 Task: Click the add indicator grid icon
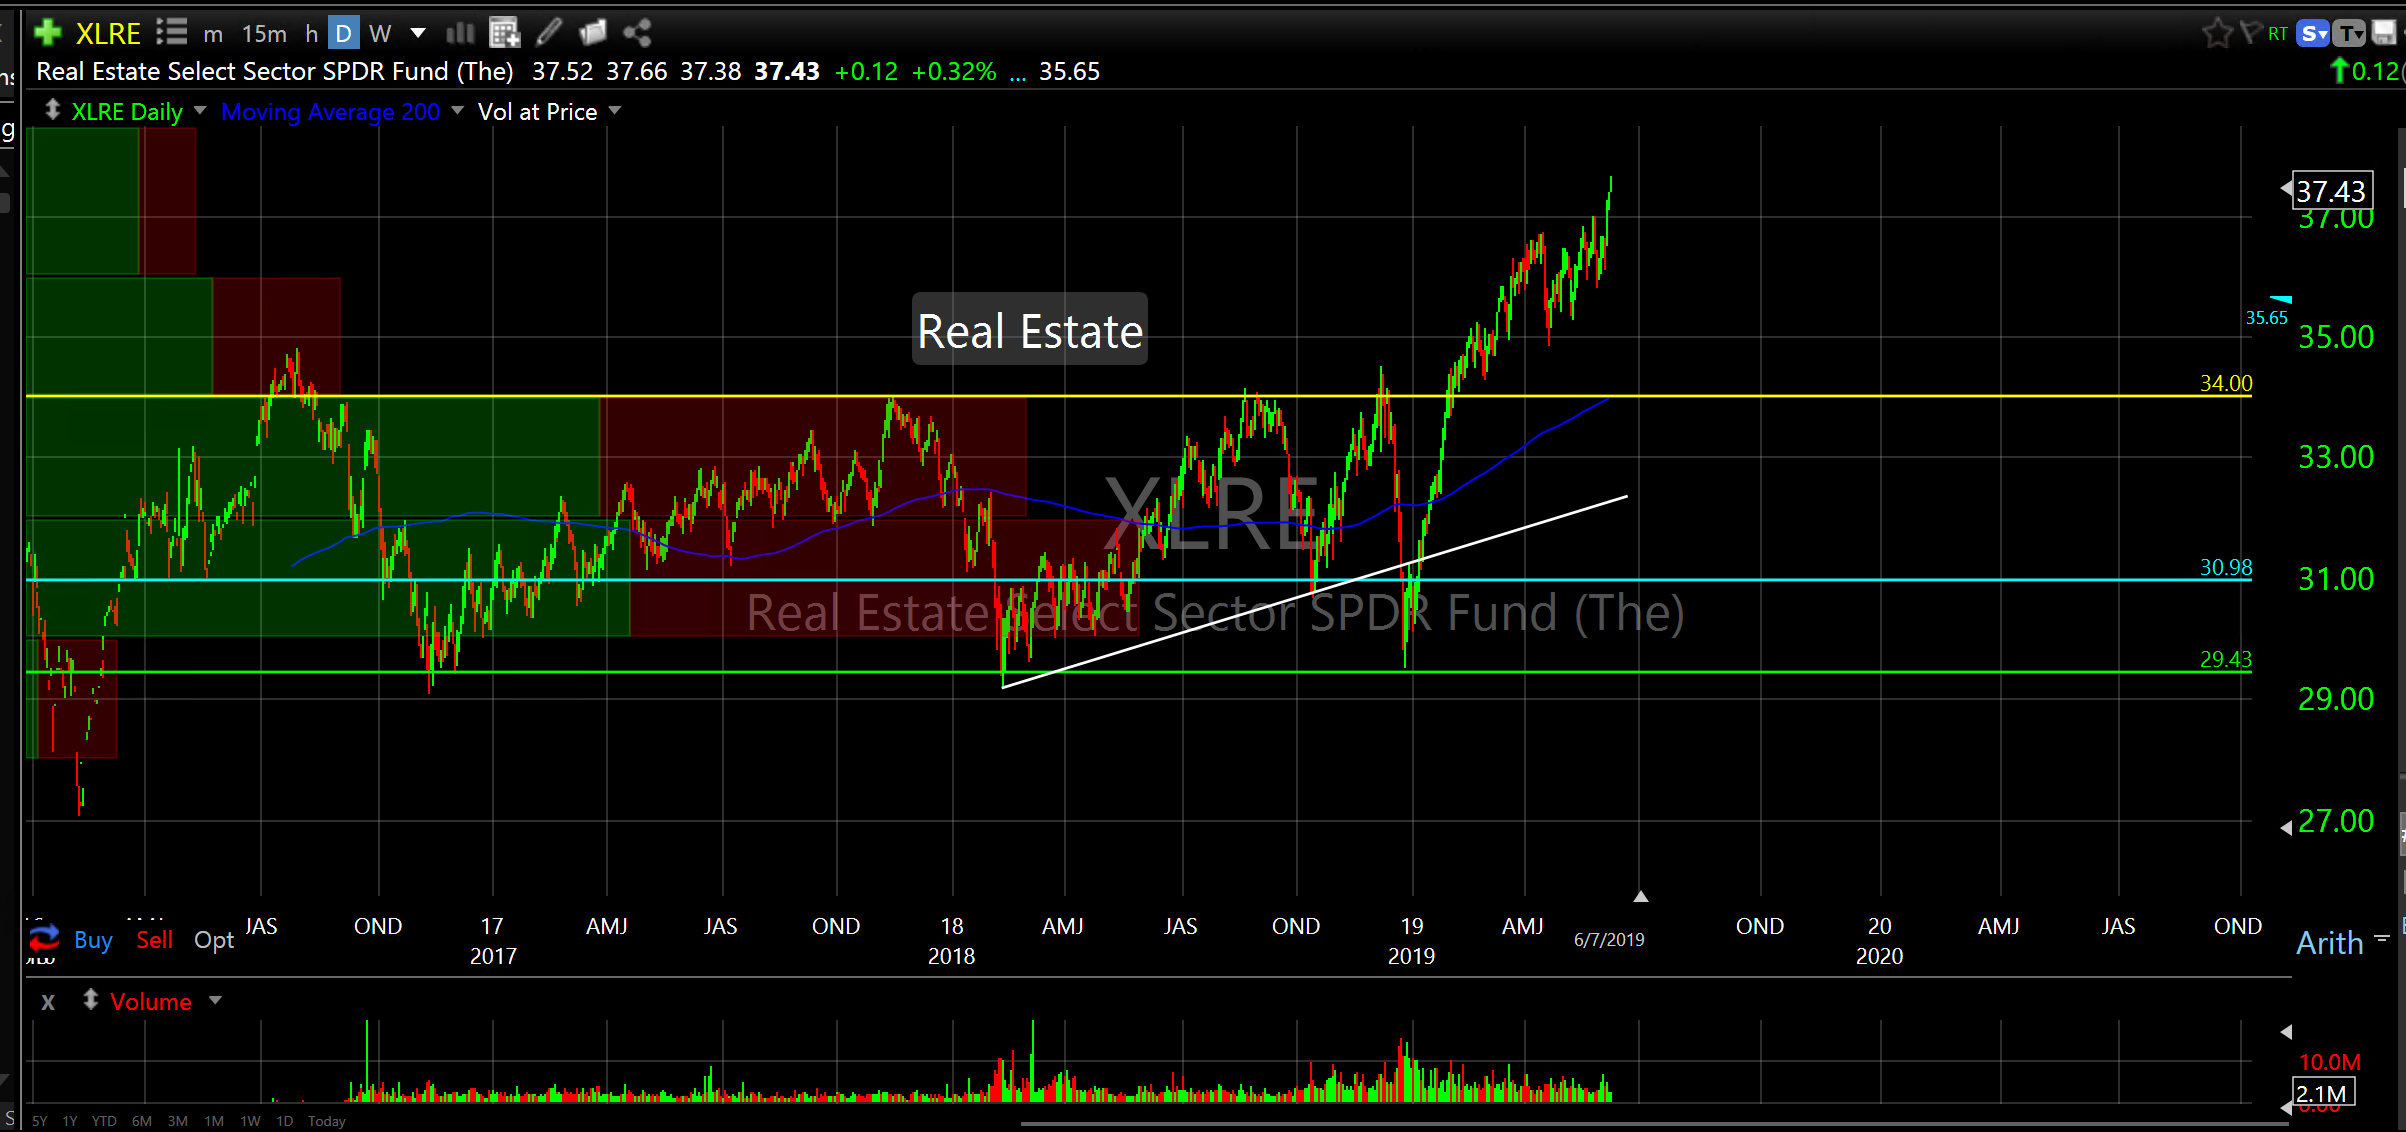point(504,33)
